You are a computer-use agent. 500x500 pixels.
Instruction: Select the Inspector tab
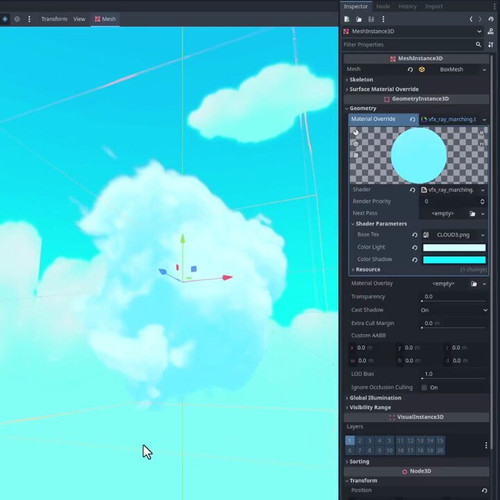pos(356,6)
